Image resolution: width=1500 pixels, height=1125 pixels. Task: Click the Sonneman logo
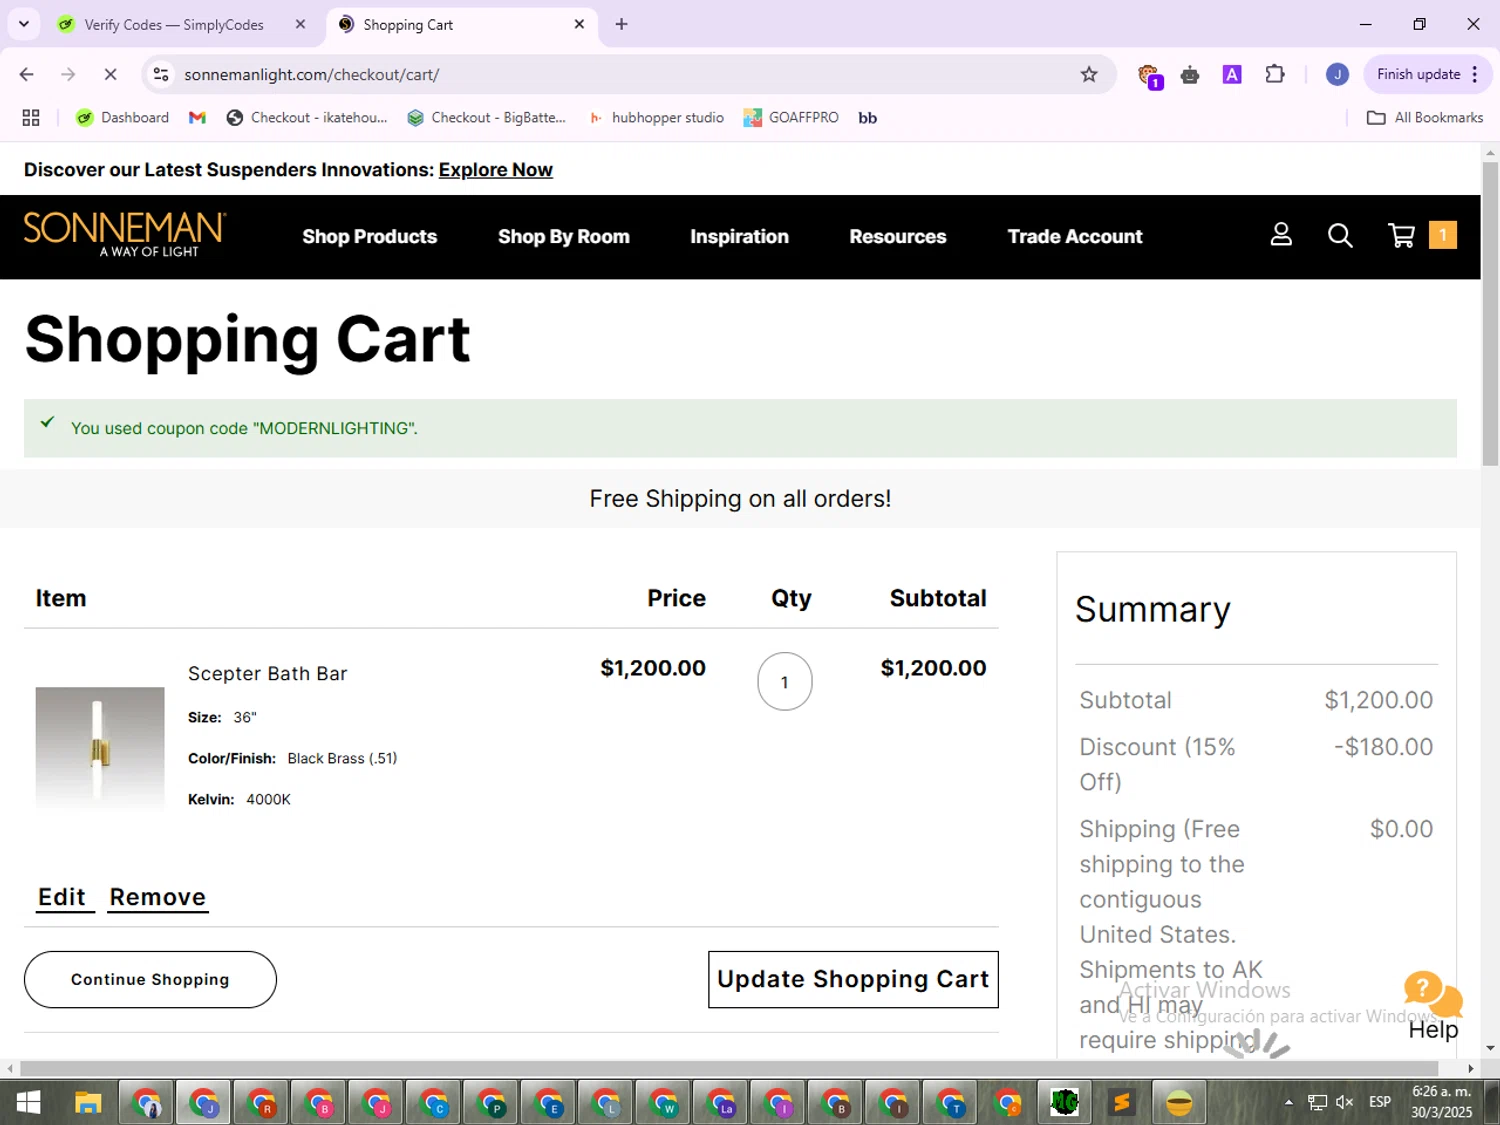click(x=125, y=235)
